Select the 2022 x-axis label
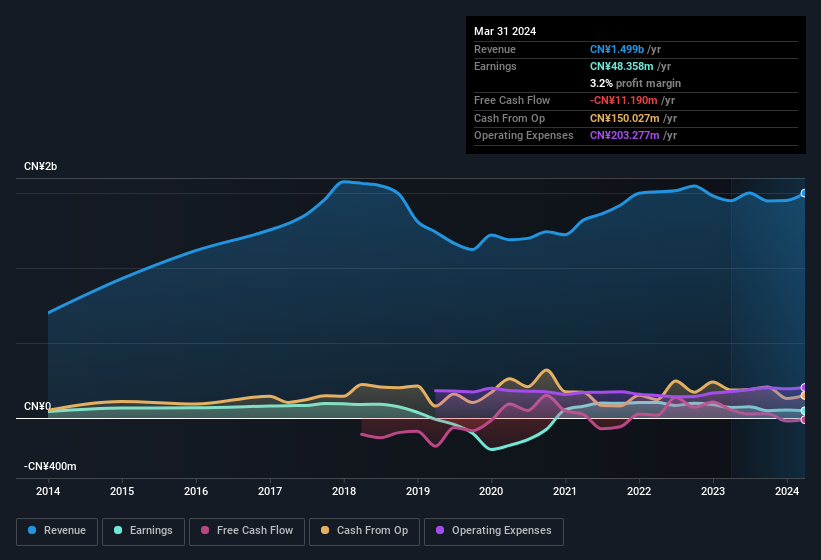821x560 pixels. pyautogui.click(x=639, y=491)
